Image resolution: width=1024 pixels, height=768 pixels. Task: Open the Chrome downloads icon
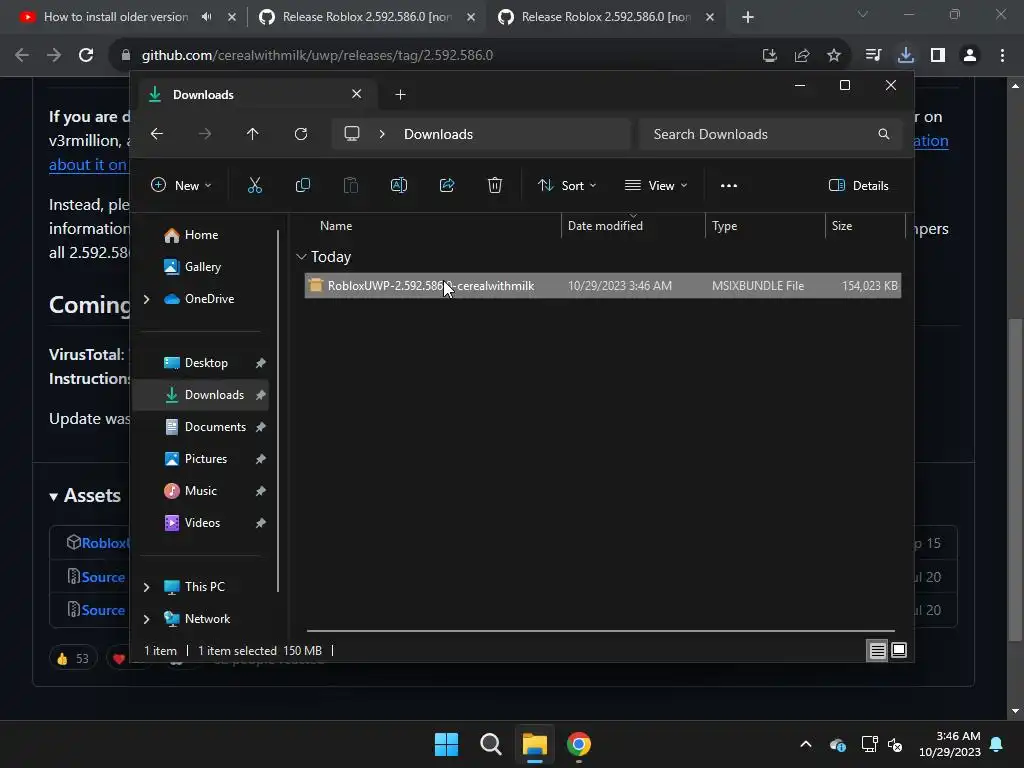click(x=906, y=56)
